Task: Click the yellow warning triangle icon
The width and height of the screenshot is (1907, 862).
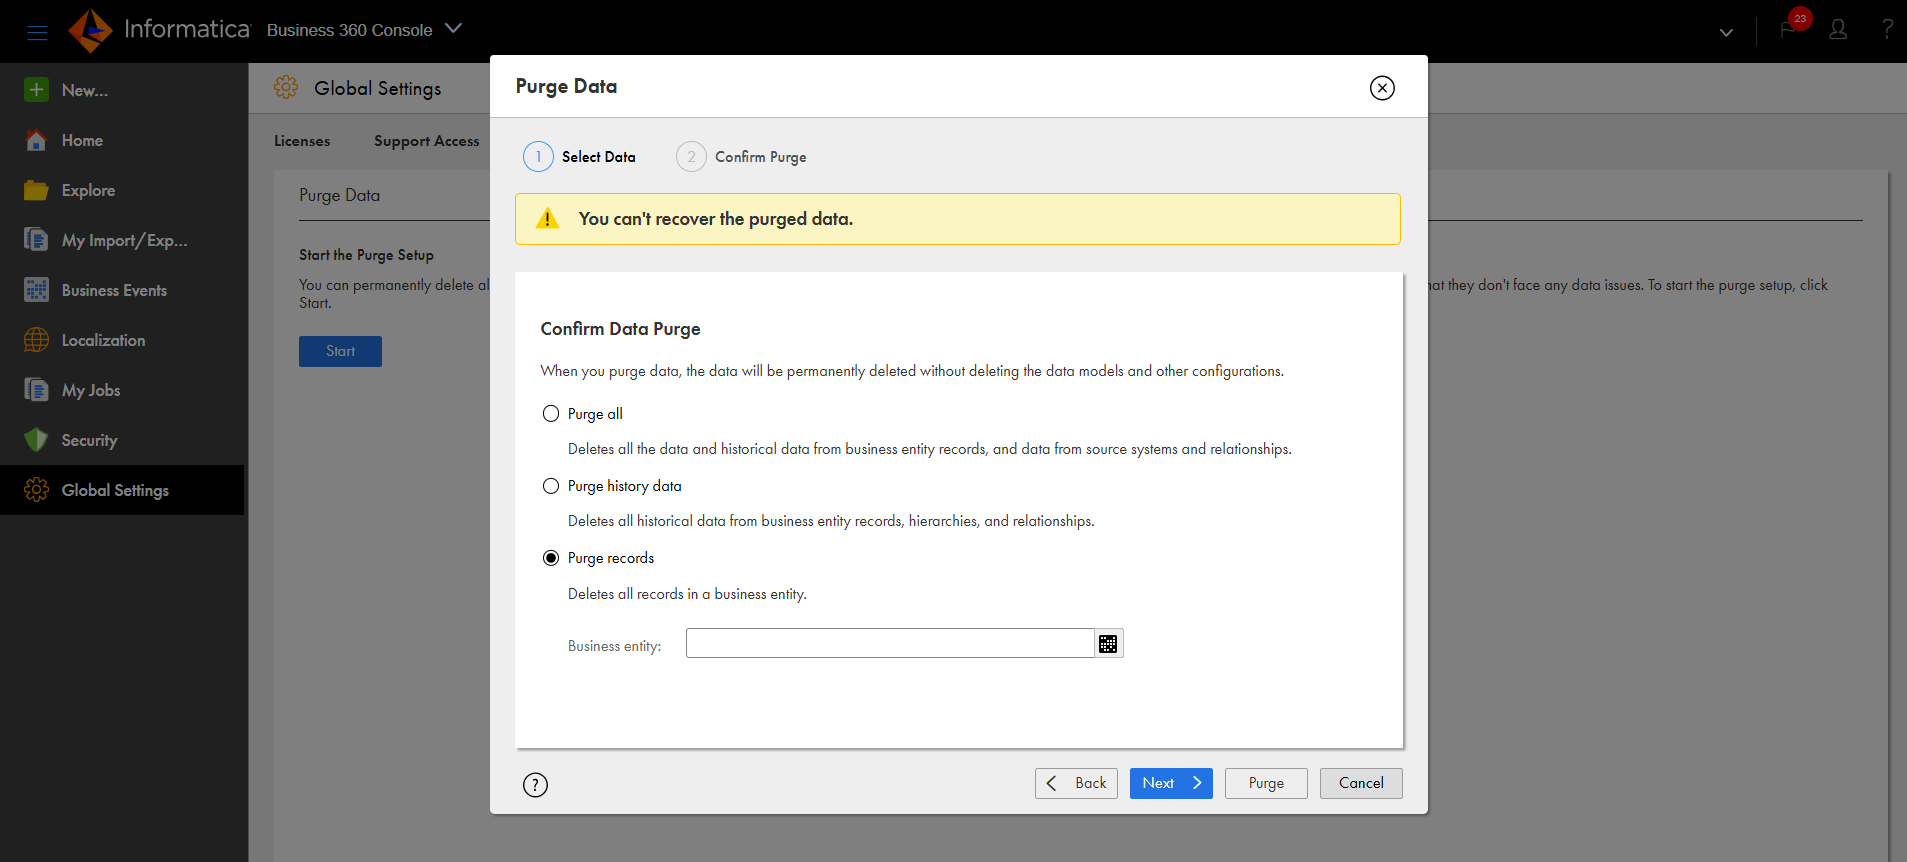Action: 548,219
